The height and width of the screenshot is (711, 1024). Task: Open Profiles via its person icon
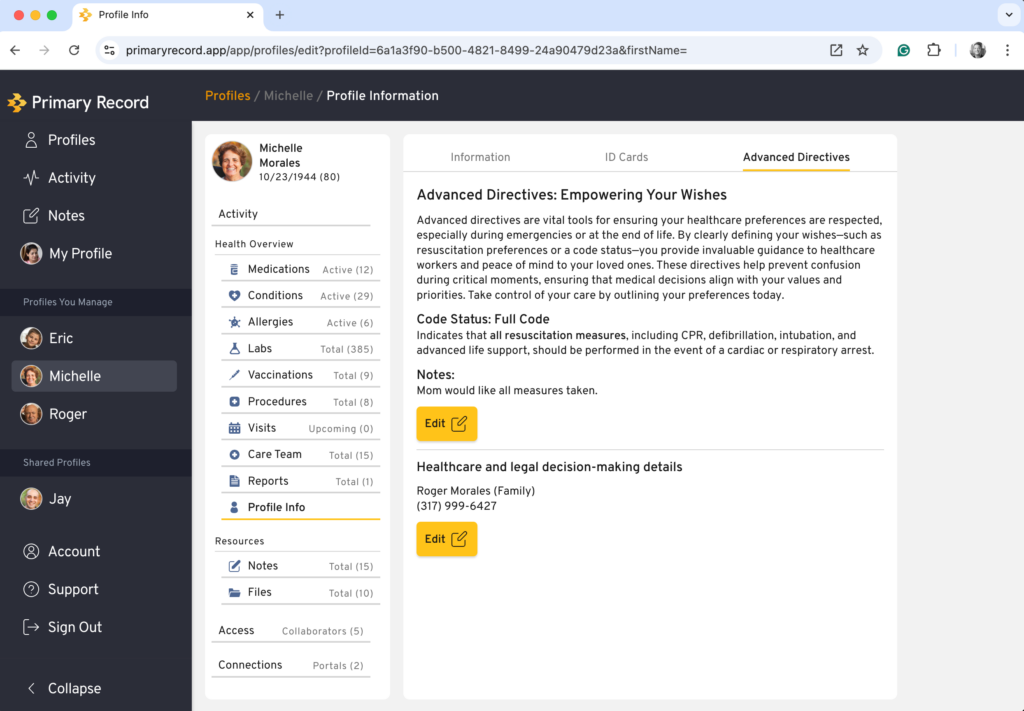tap(31, 140)
